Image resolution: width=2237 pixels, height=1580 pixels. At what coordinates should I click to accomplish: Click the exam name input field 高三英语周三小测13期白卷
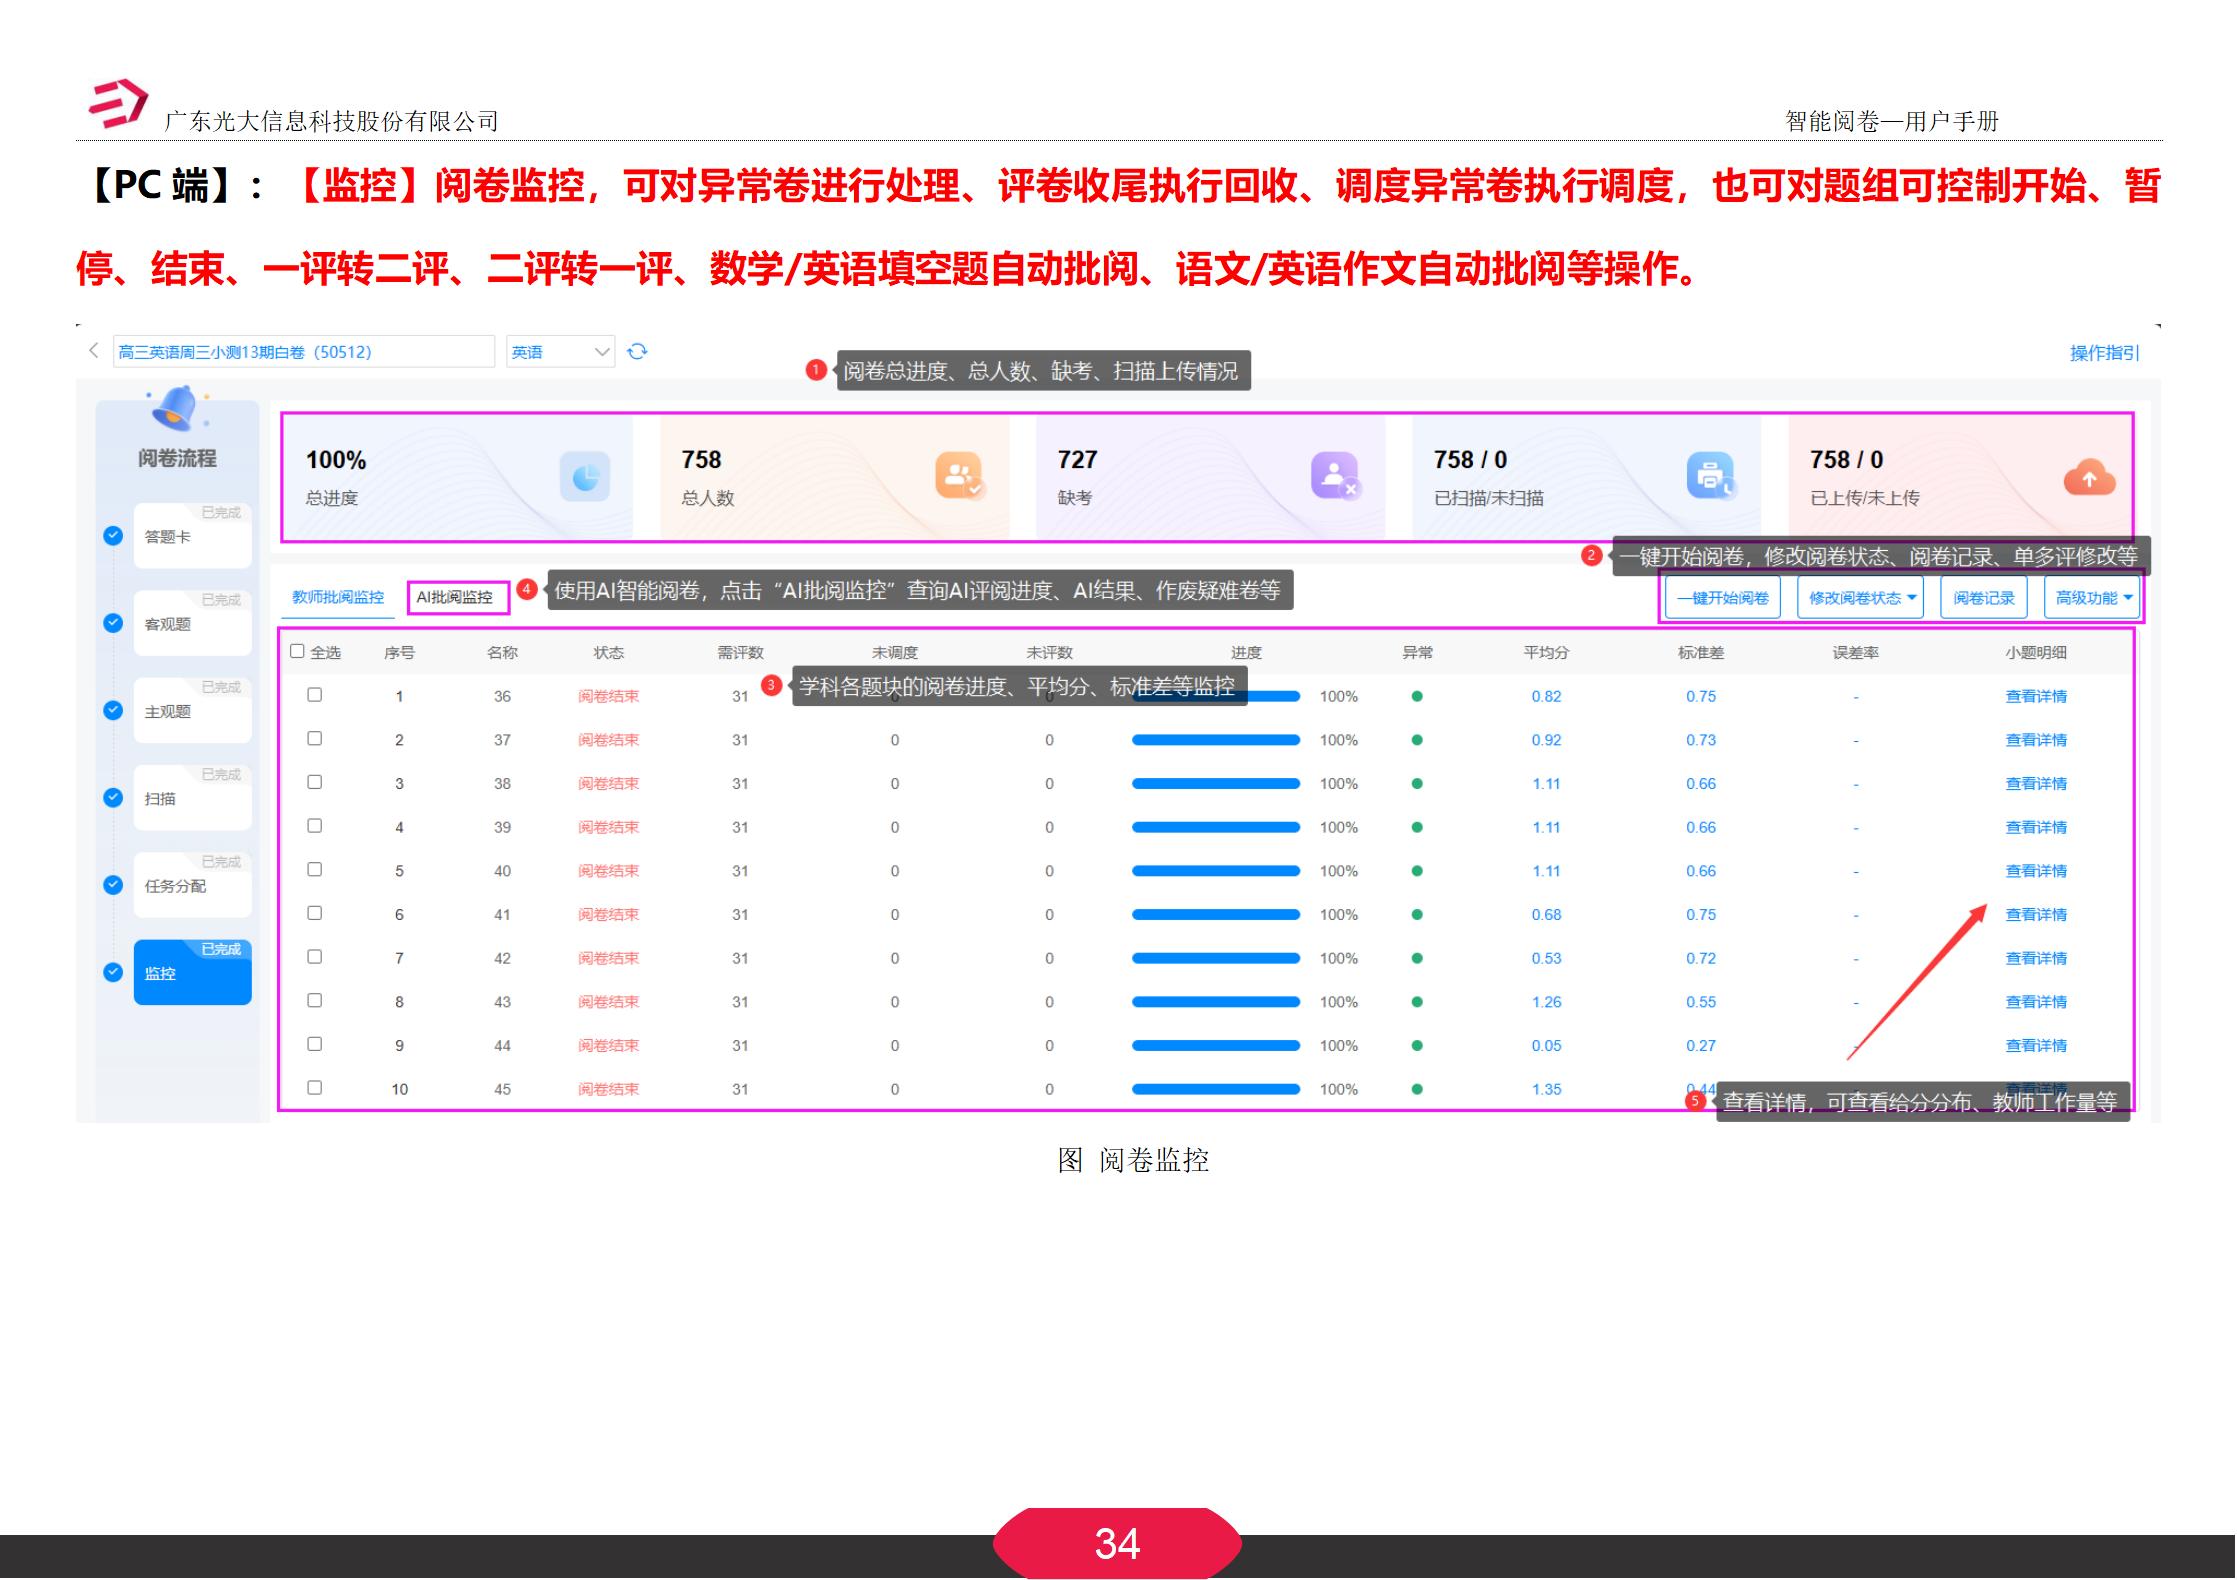pyautogui.click(x=300, y=352)
